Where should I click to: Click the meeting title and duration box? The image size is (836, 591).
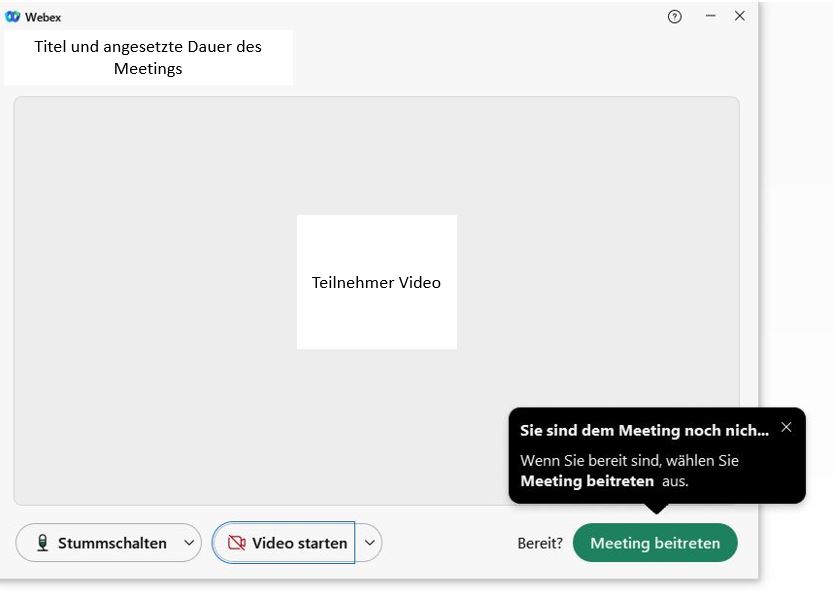(148, 58)
